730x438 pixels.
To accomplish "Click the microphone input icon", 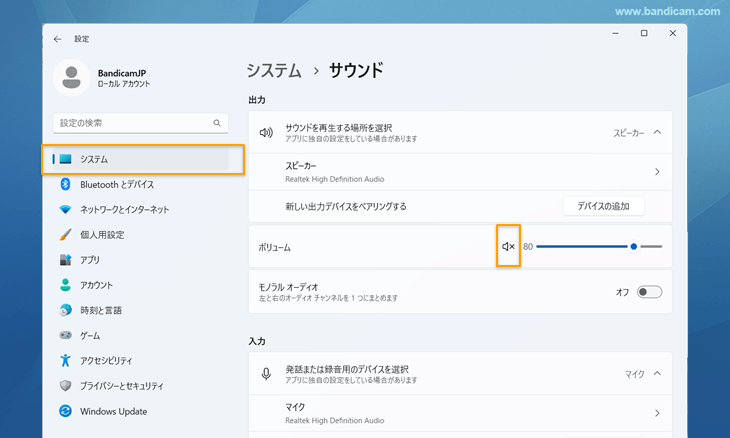I will tap(266, 374).
